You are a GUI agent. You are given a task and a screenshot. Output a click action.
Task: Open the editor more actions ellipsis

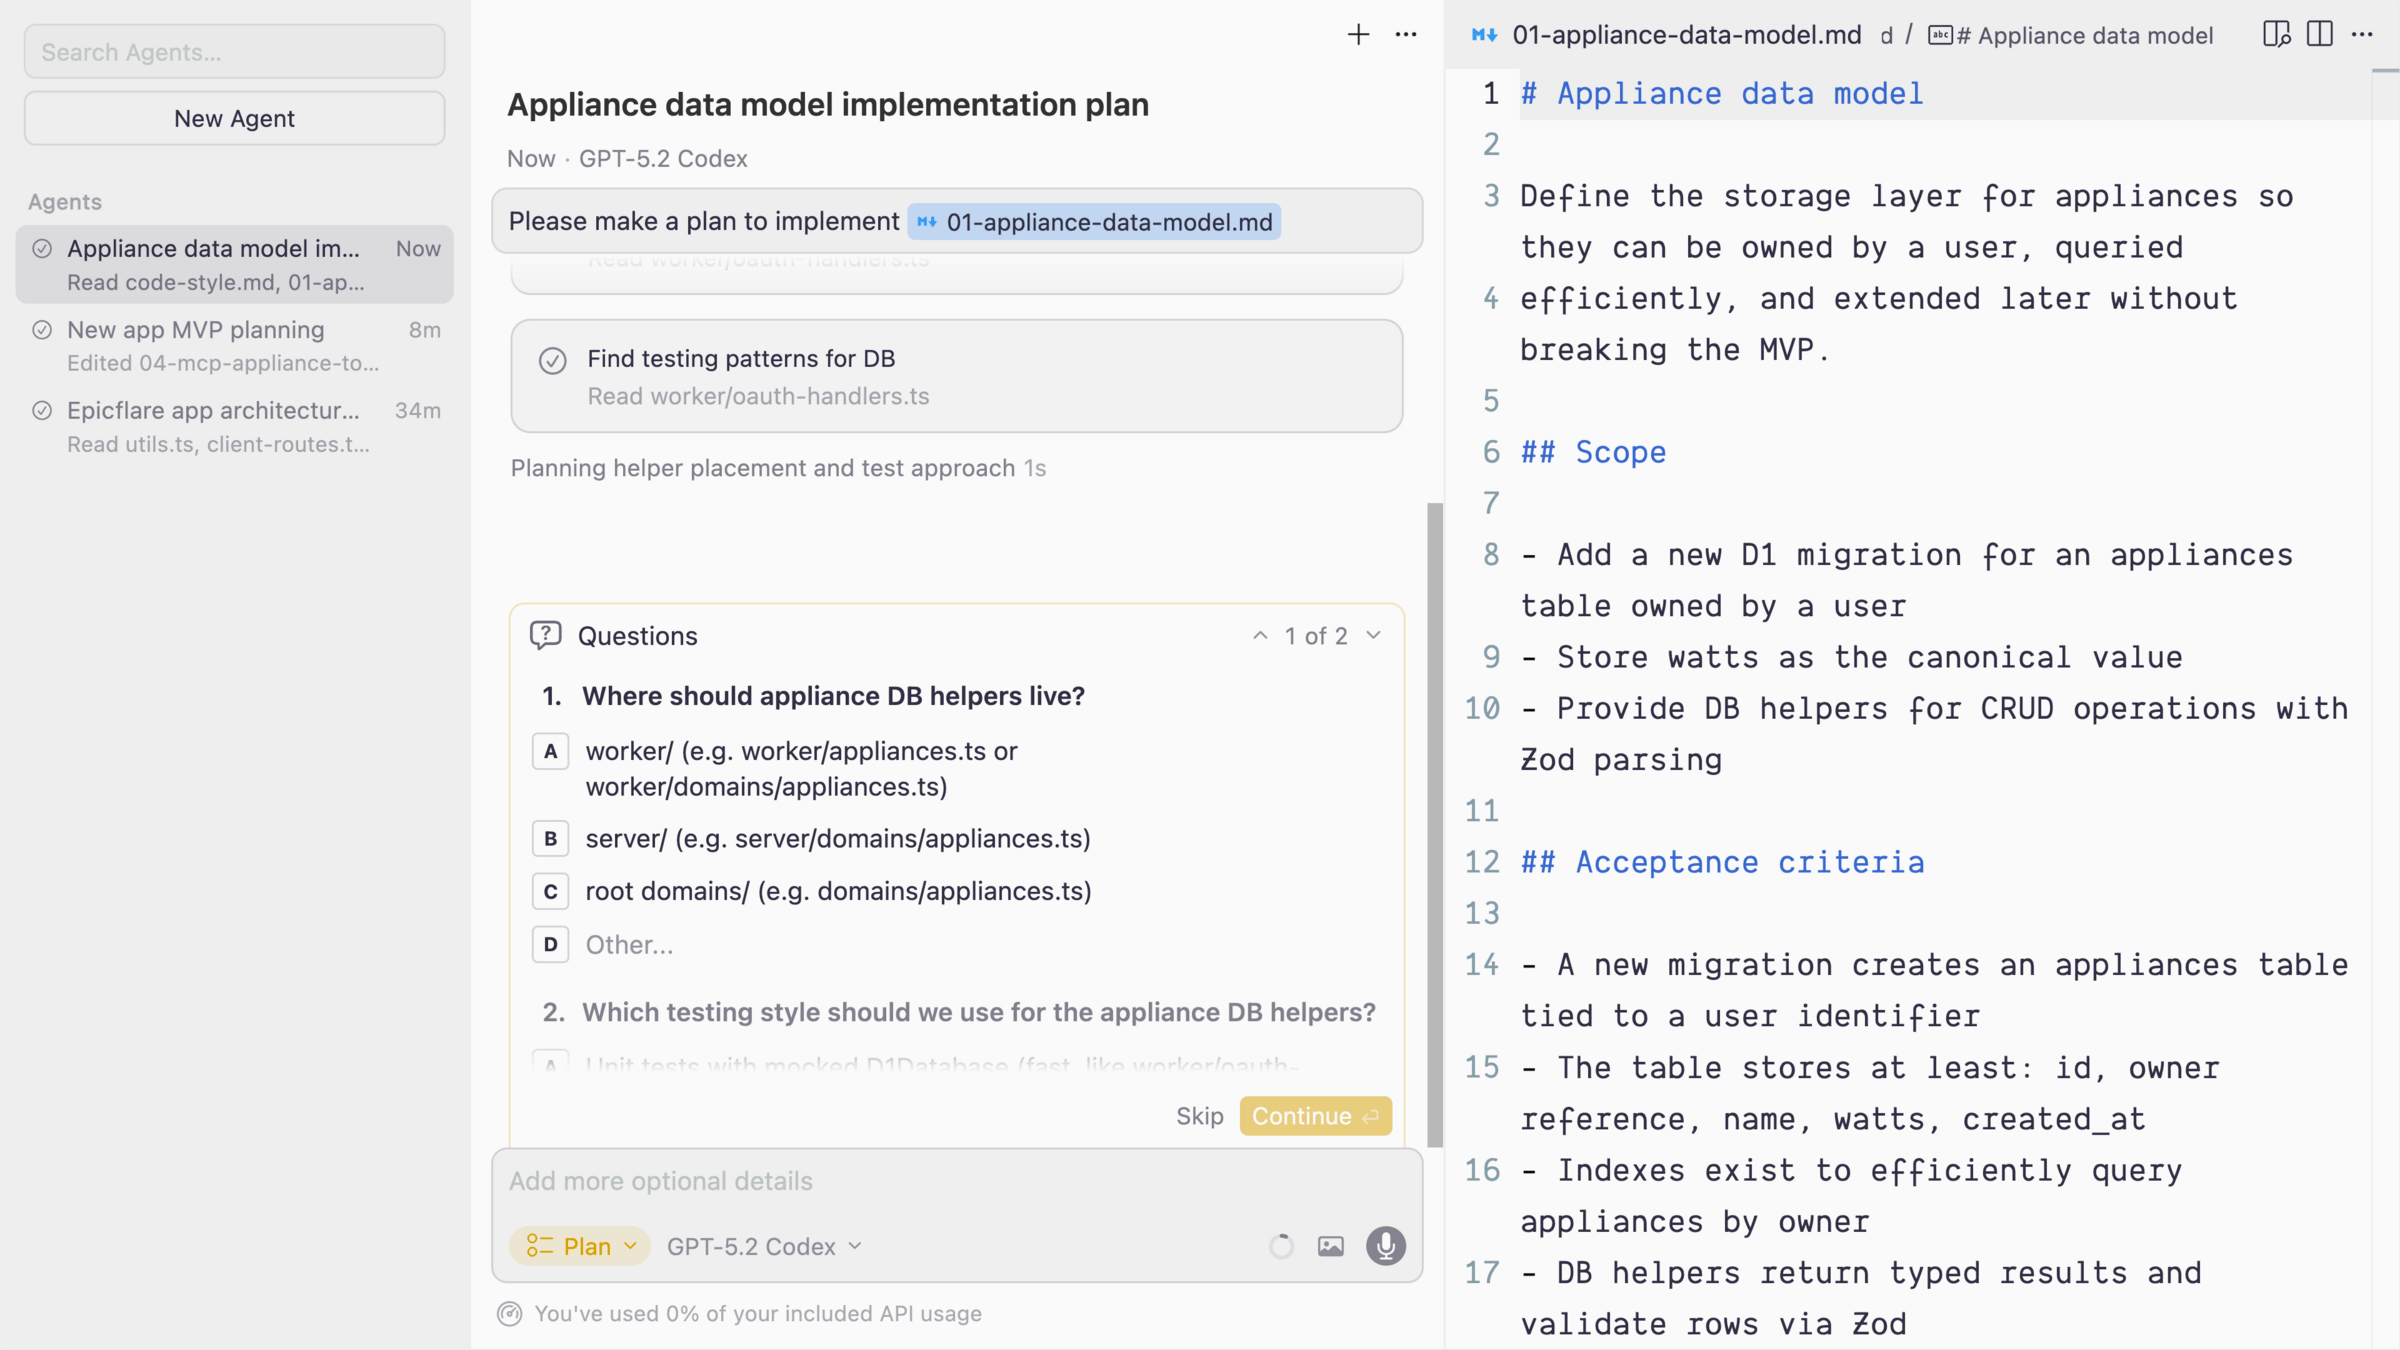(x=2363, y=35)
